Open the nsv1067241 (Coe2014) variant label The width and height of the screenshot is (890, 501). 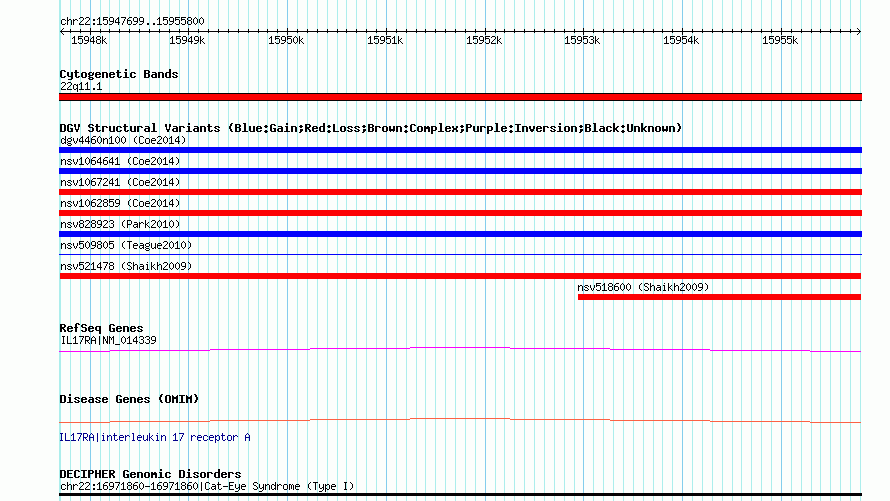pos(120,182)
